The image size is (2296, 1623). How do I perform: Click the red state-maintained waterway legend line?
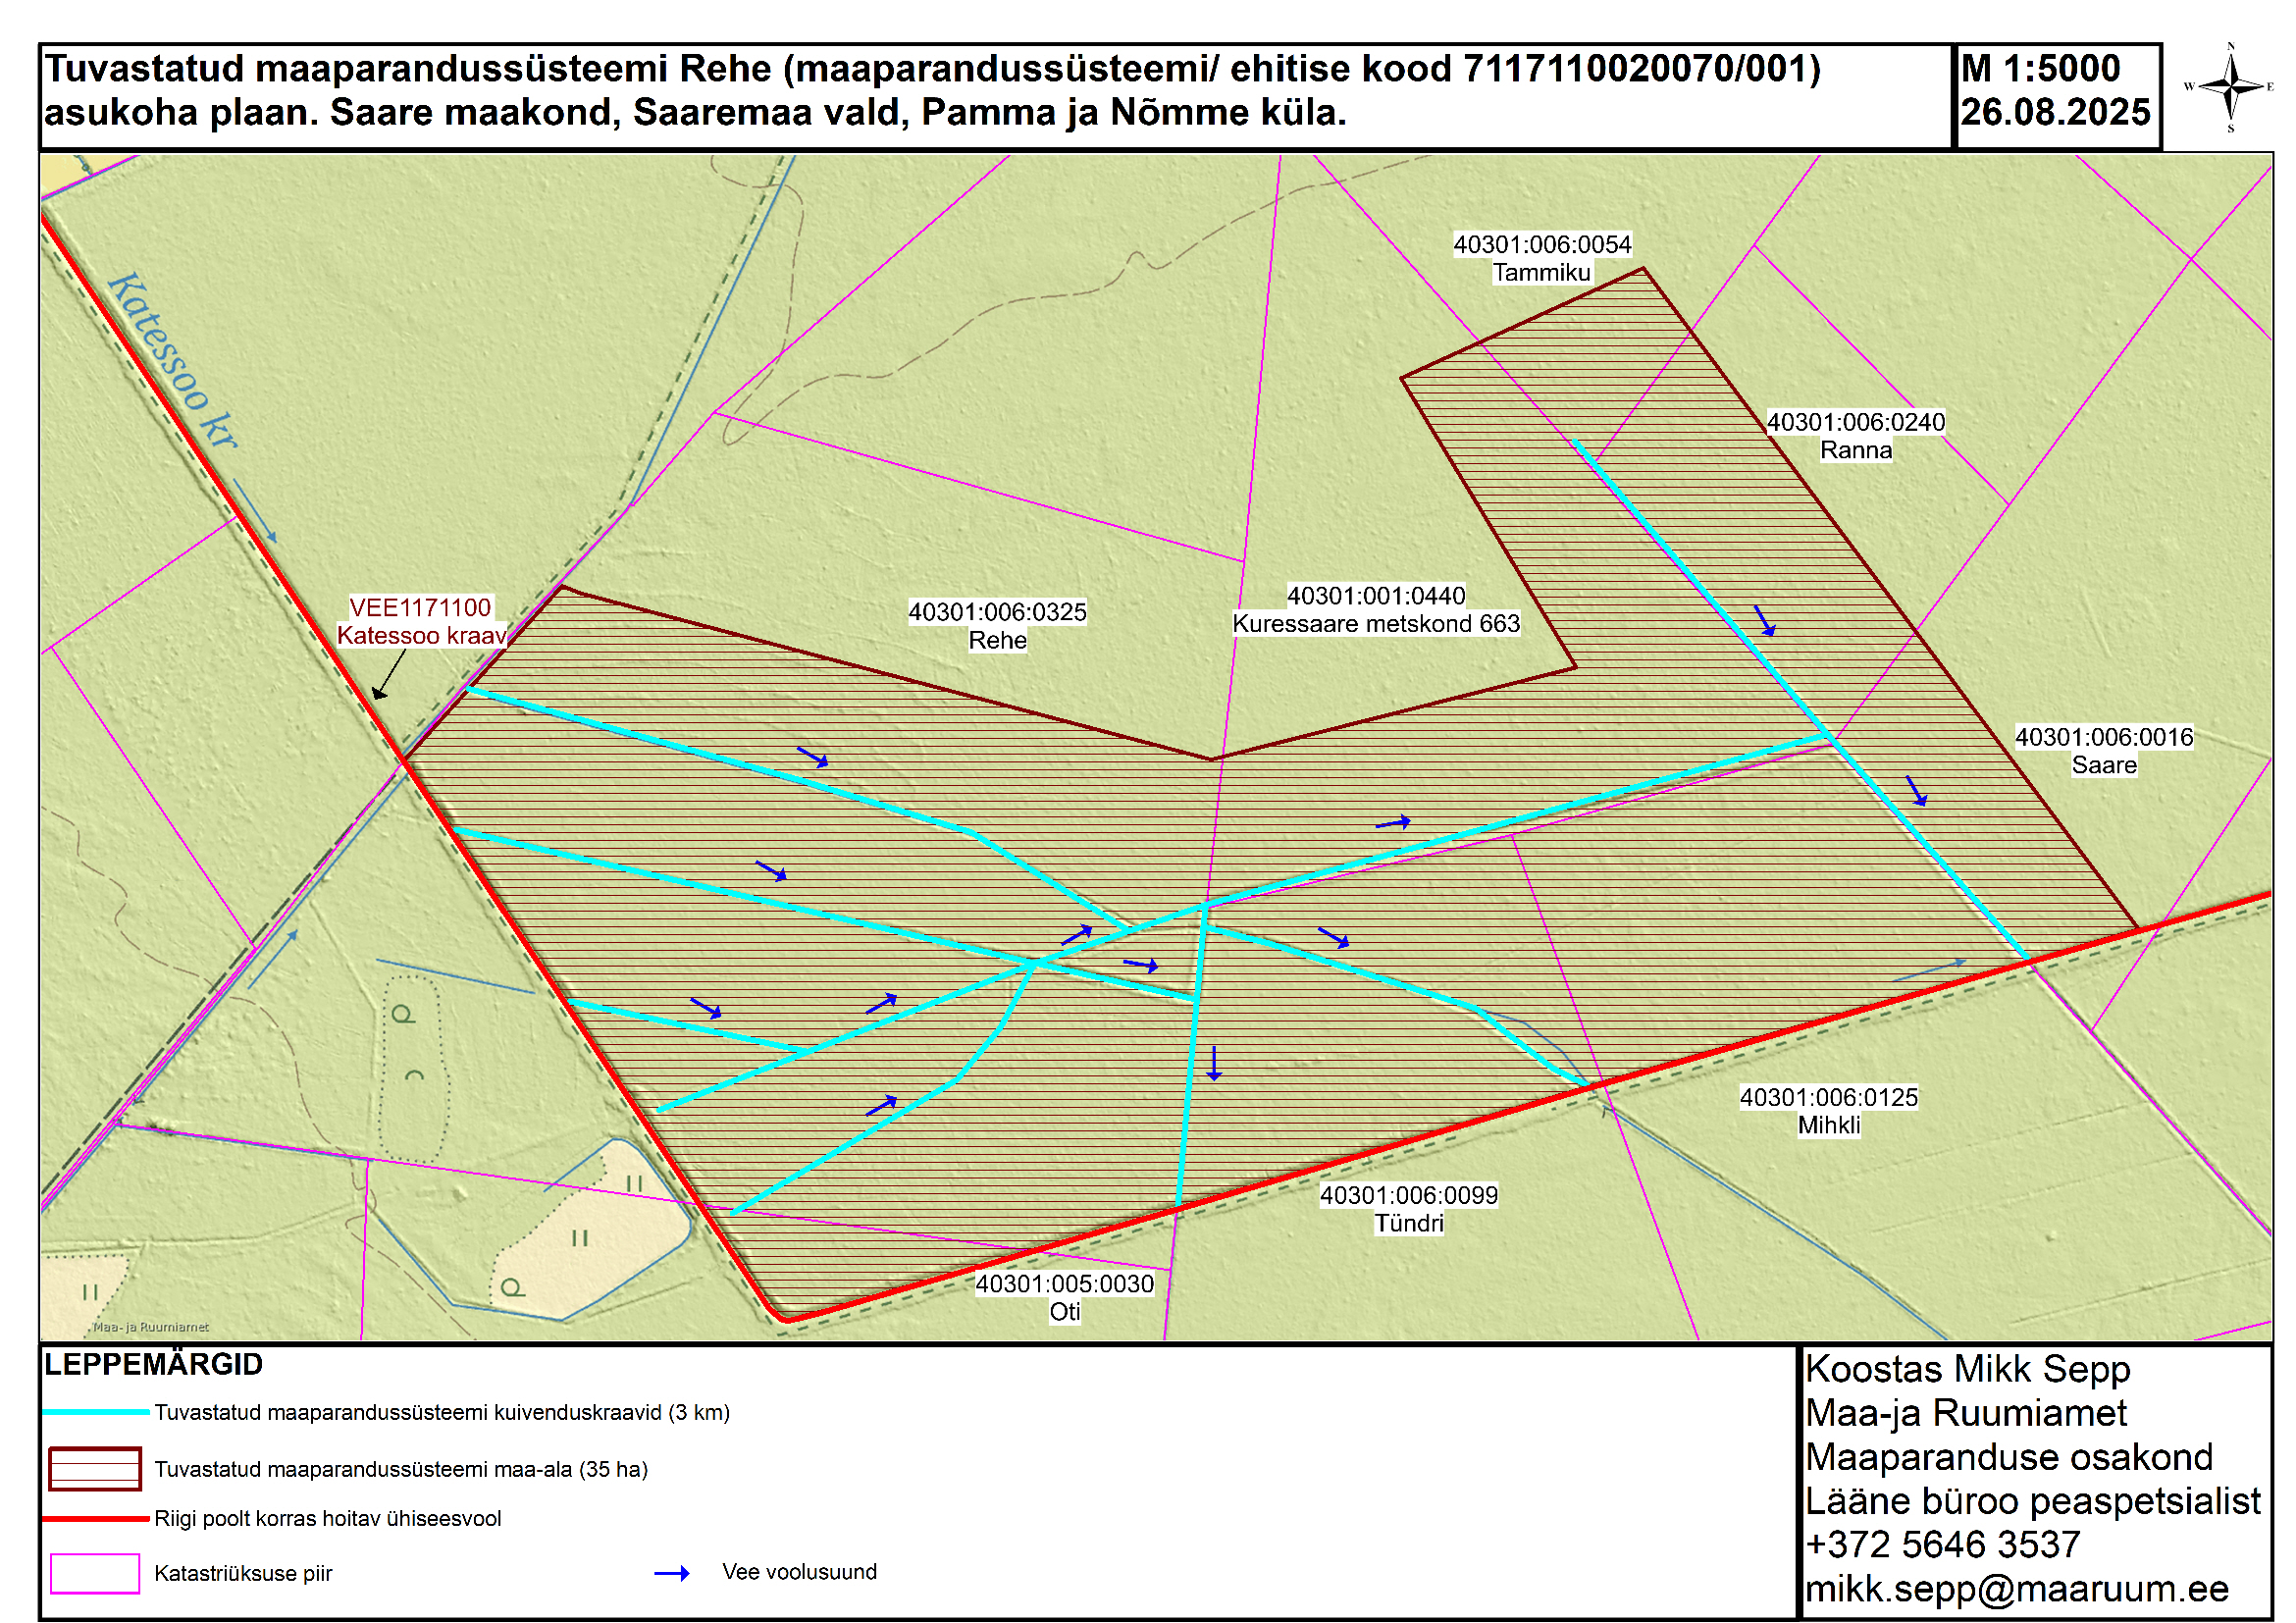point(96,1518)
